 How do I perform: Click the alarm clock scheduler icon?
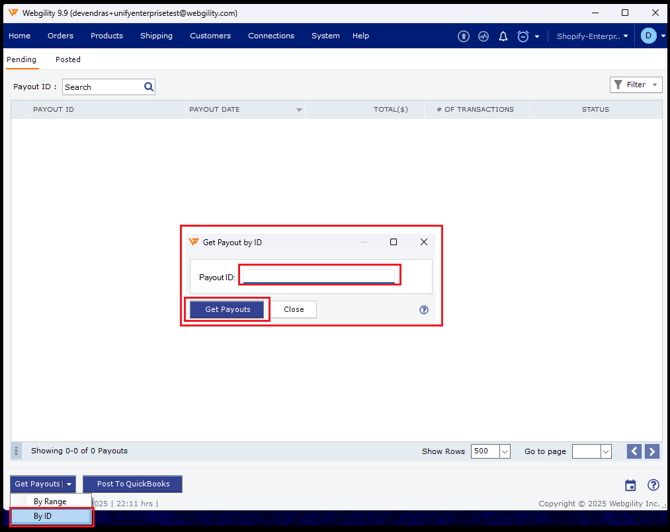point(523,36)
